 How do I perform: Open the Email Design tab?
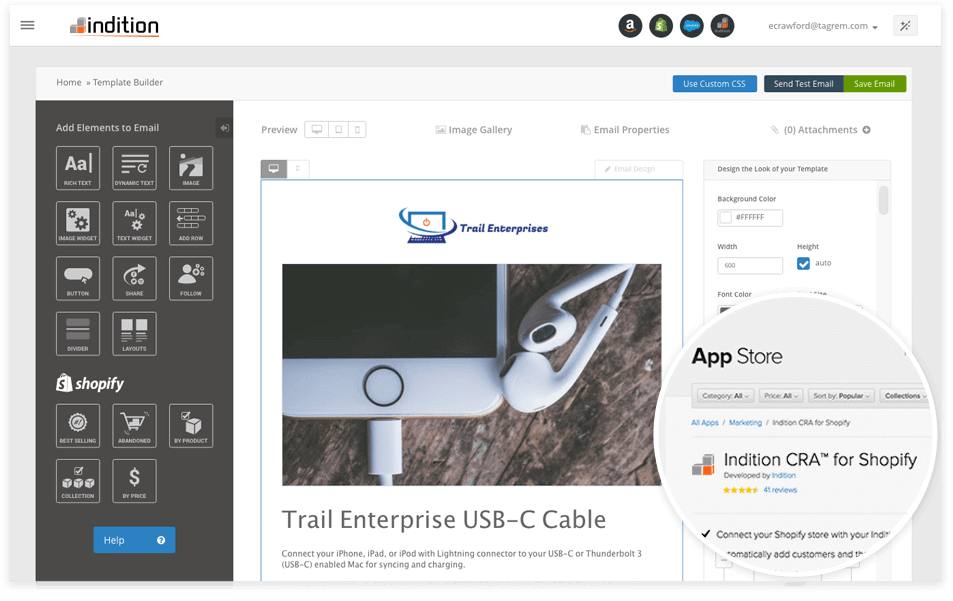click(x=638, y=169)
